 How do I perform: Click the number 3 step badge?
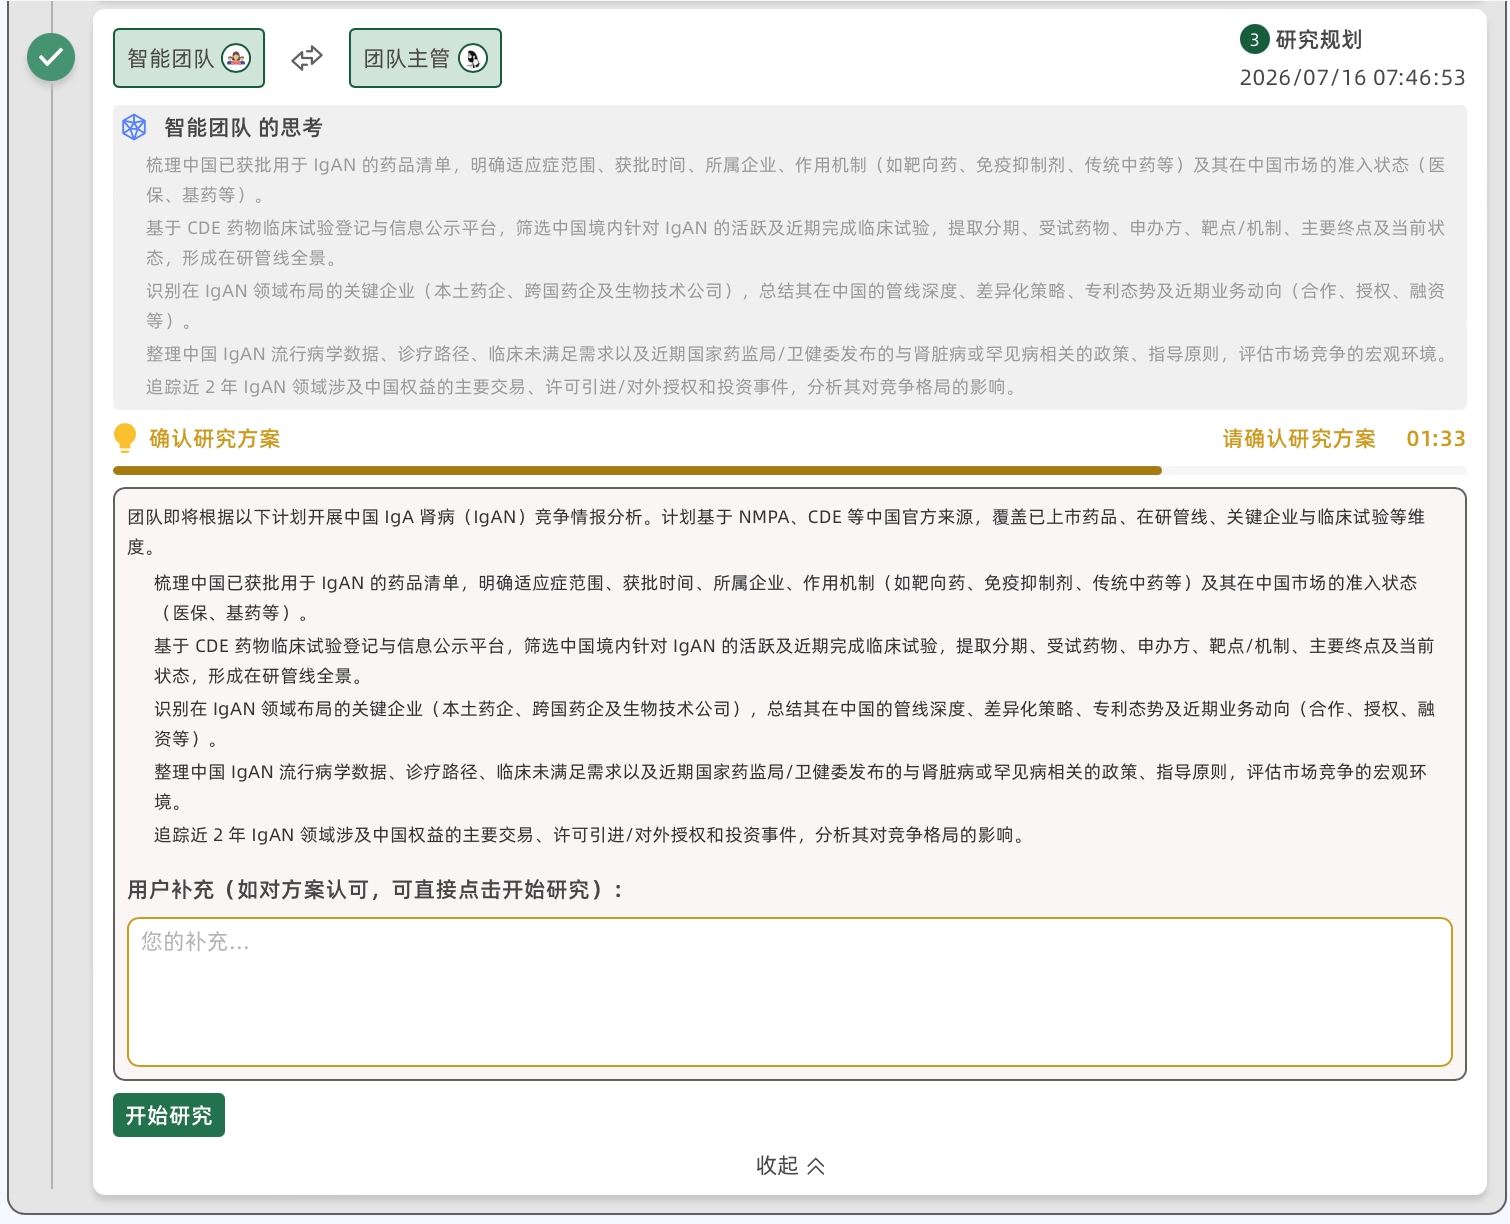1254,40
